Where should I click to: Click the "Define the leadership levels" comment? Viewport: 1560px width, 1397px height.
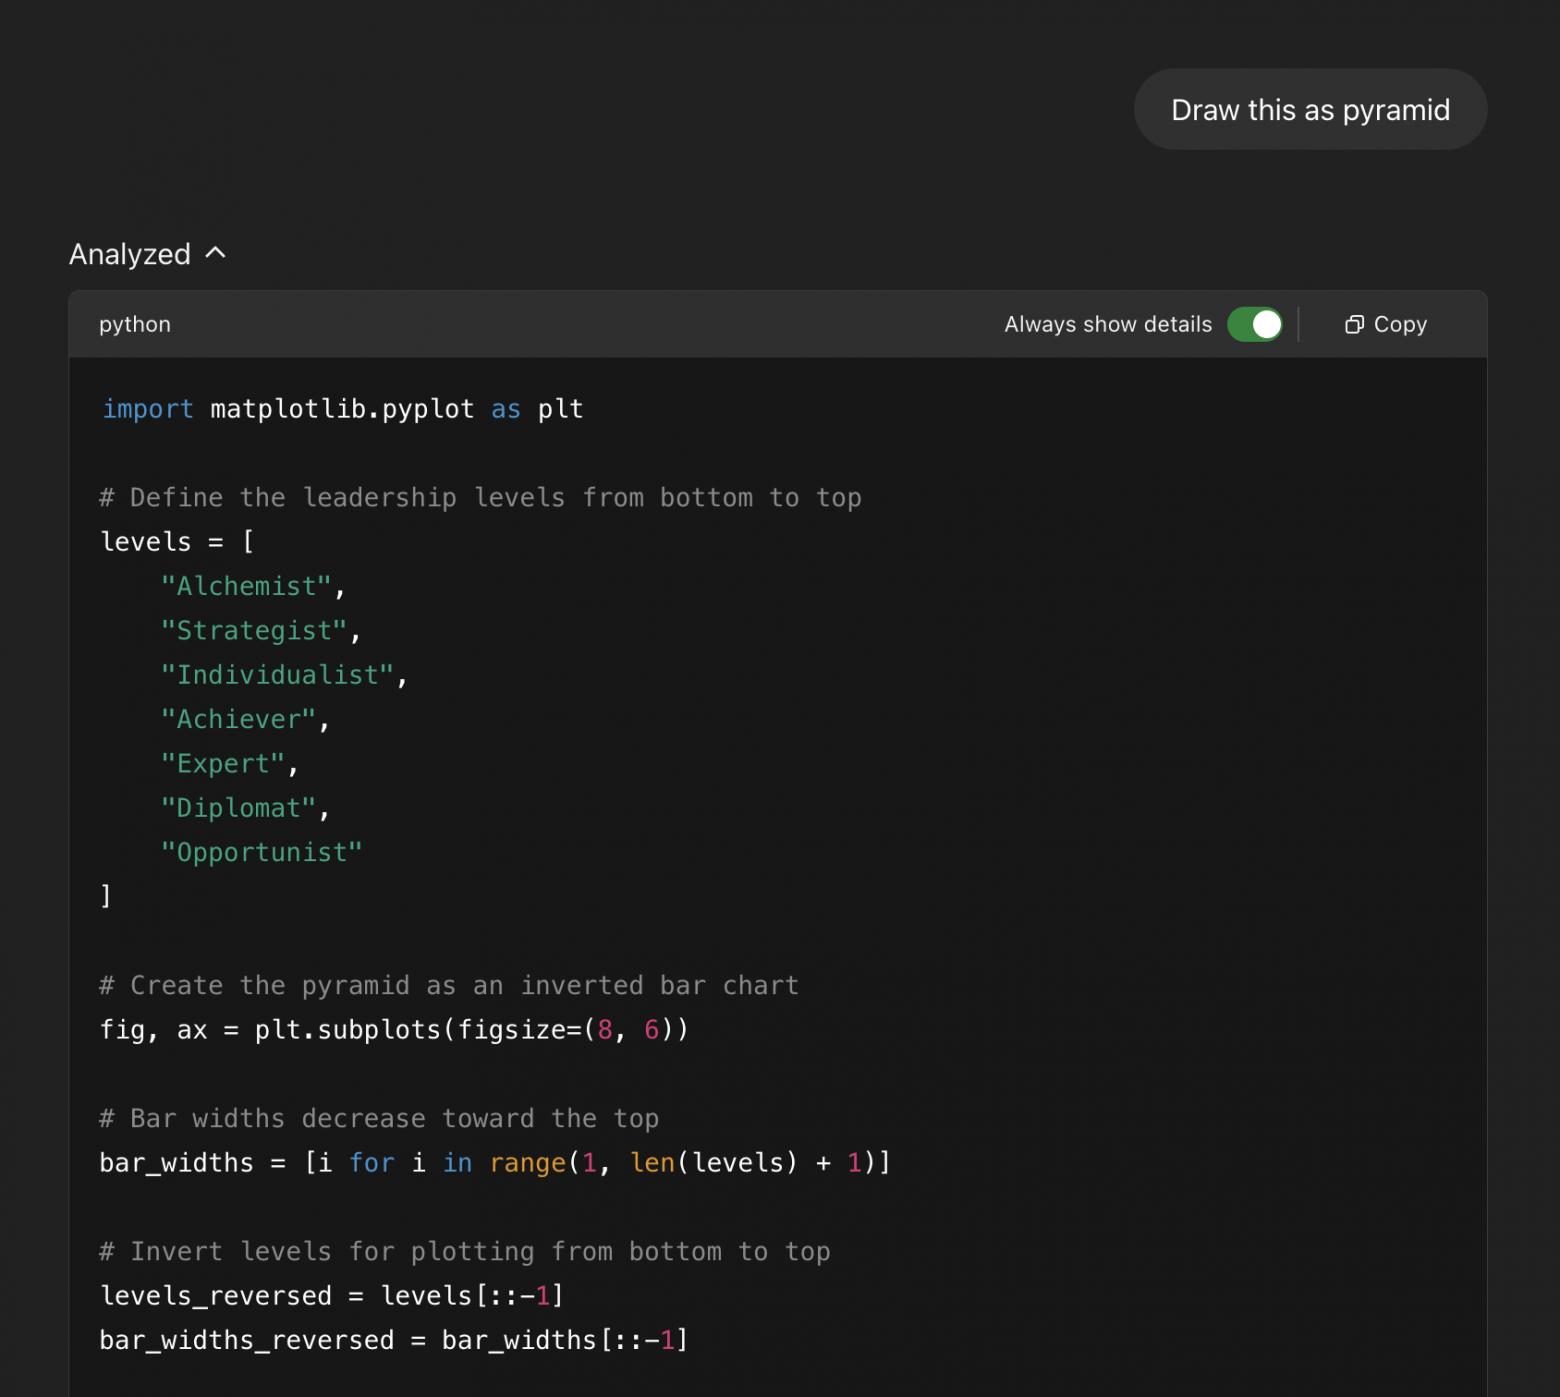point(480,498)
